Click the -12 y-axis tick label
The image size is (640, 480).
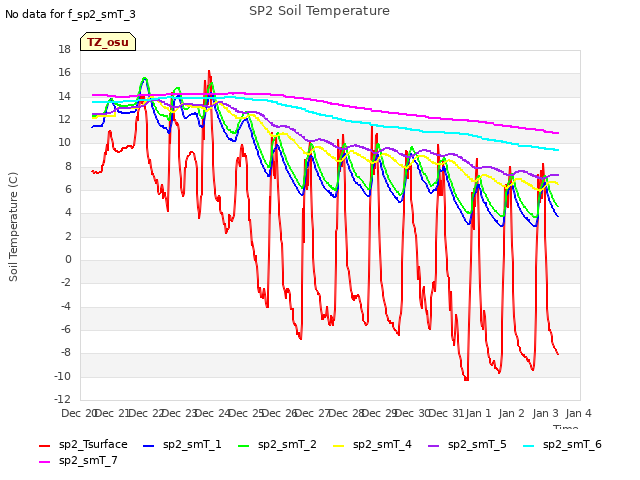[62, 399]
